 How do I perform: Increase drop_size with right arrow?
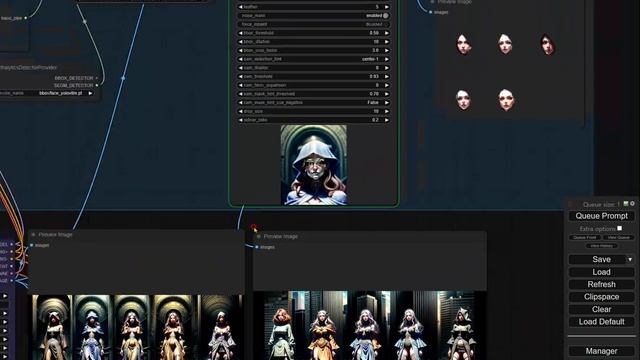pyautogui.click(x=387, y=111)
